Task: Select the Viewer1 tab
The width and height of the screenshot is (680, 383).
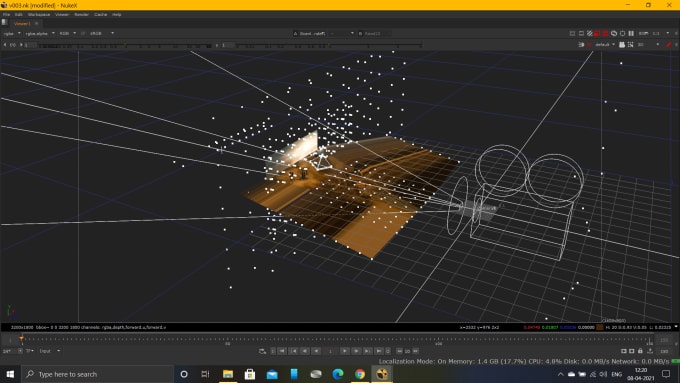Action: click(x=22, y=23)
